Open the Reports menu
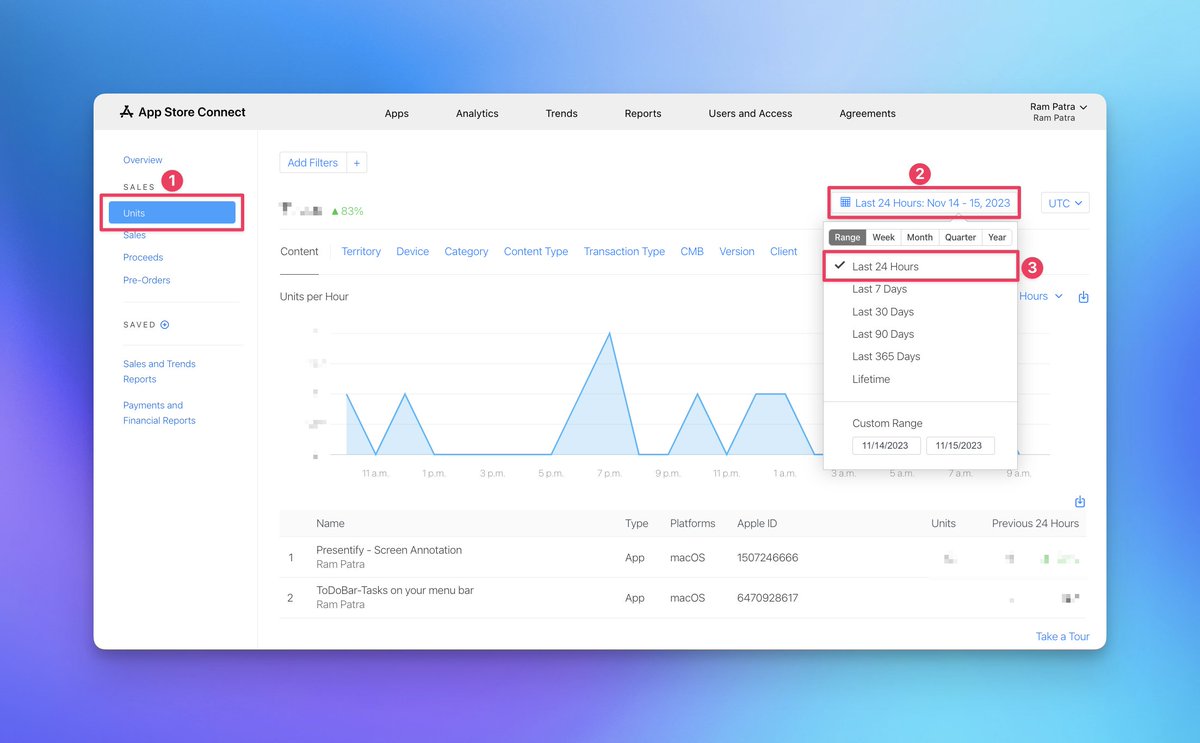The width and height of the screenshot is (1200, 743). point(643,114)
